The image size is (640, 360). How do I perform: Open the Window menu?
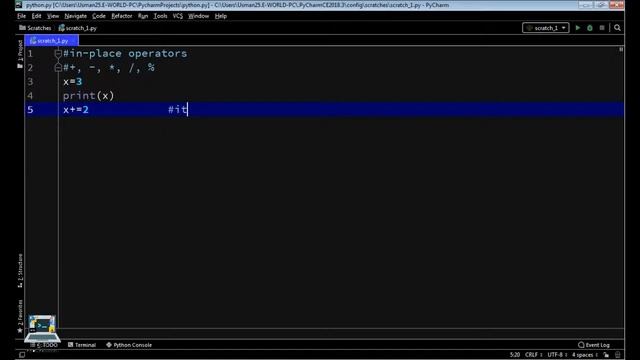(198, 16)
